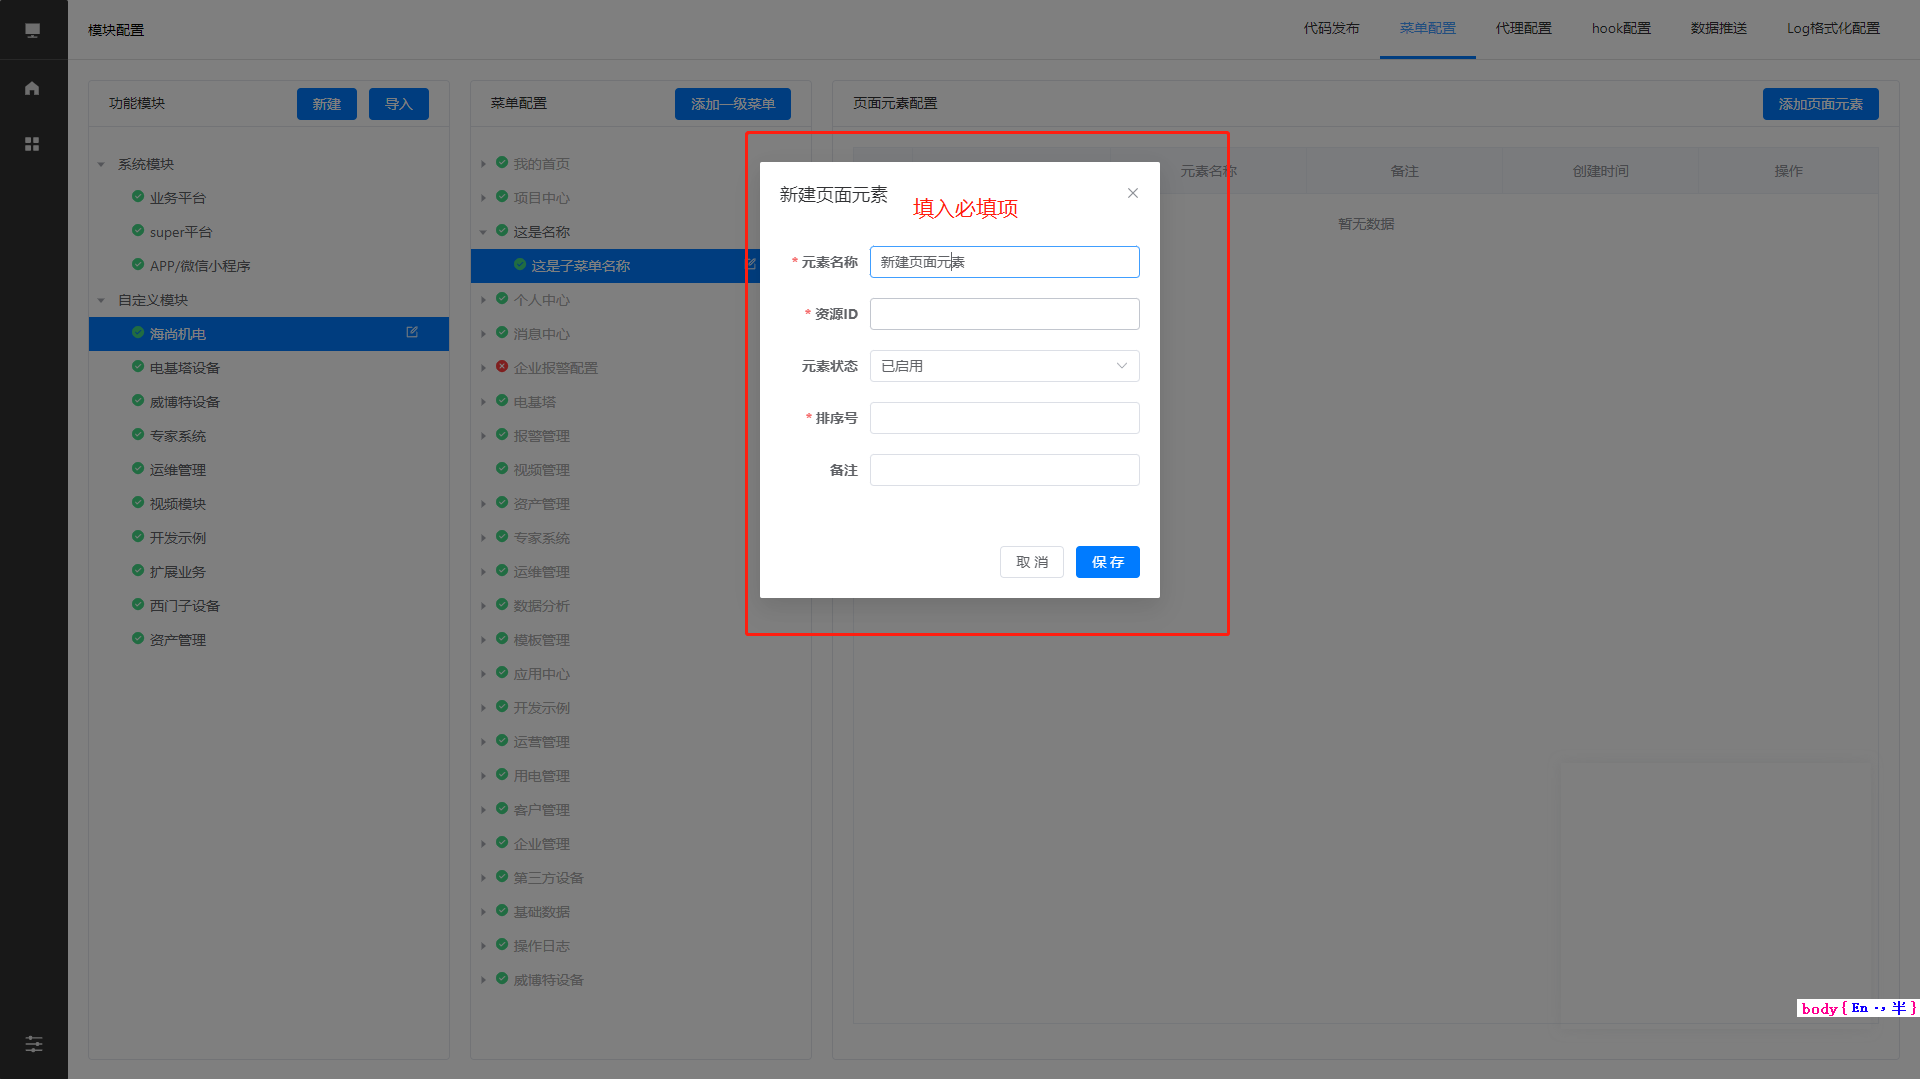Screen dimensions: 1920x1079
Task: Click green status icon beside 专家系统 module
Action: click(x=138, y=434)
